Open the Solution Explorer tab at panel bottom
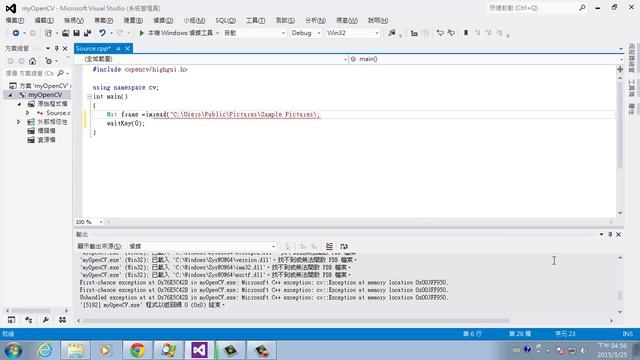This screenshot has height=360, width=640. (11, 320)
